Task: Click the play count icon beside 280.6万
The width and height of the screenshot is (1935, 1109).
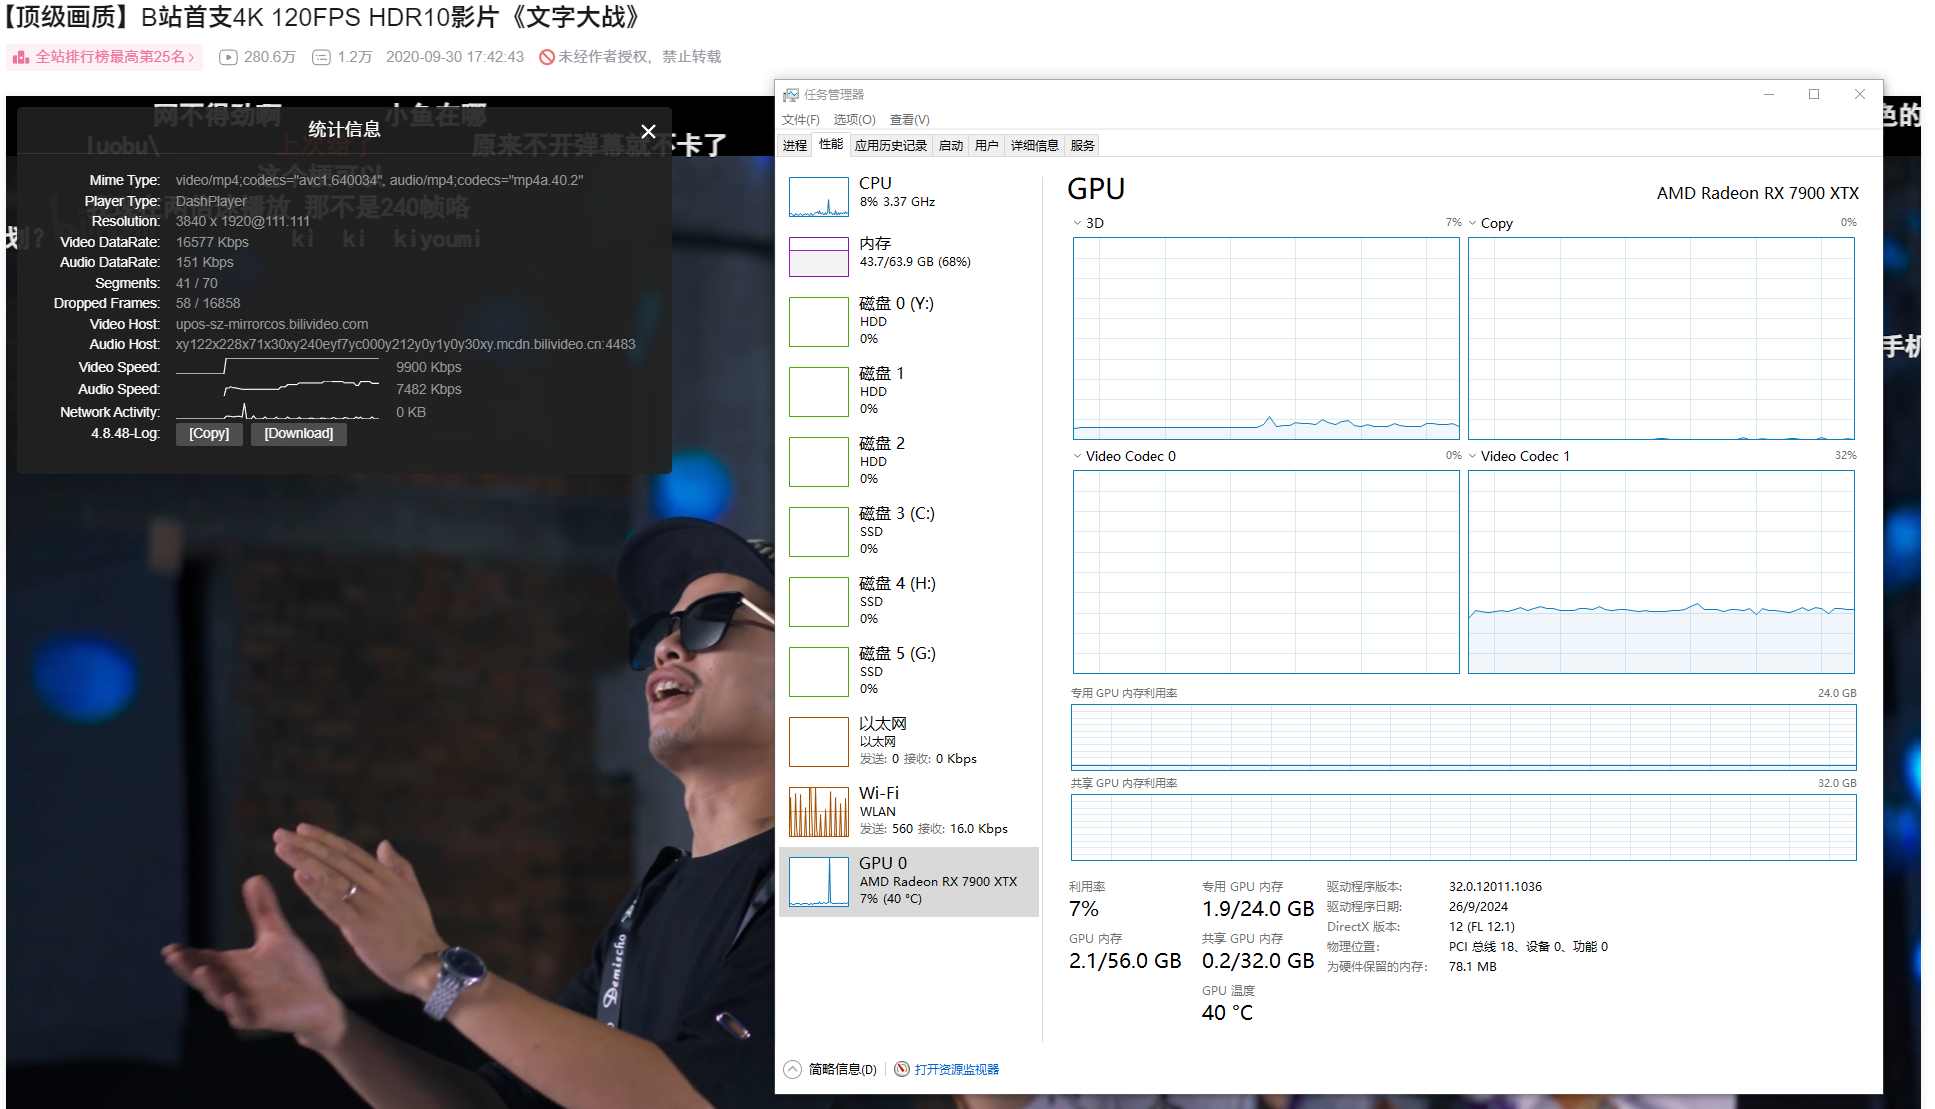Action: pyautogui.click(x=228, y=57)
